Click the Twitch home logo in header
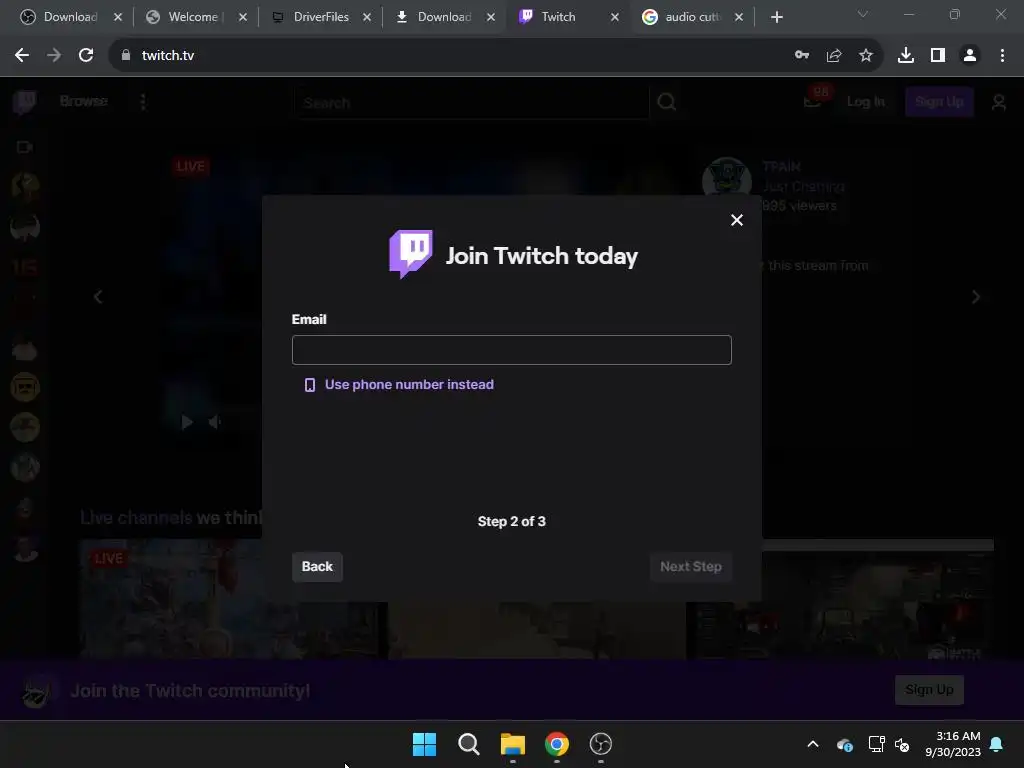This screenshot has height=768, width=1024. (x=25, y=102)
